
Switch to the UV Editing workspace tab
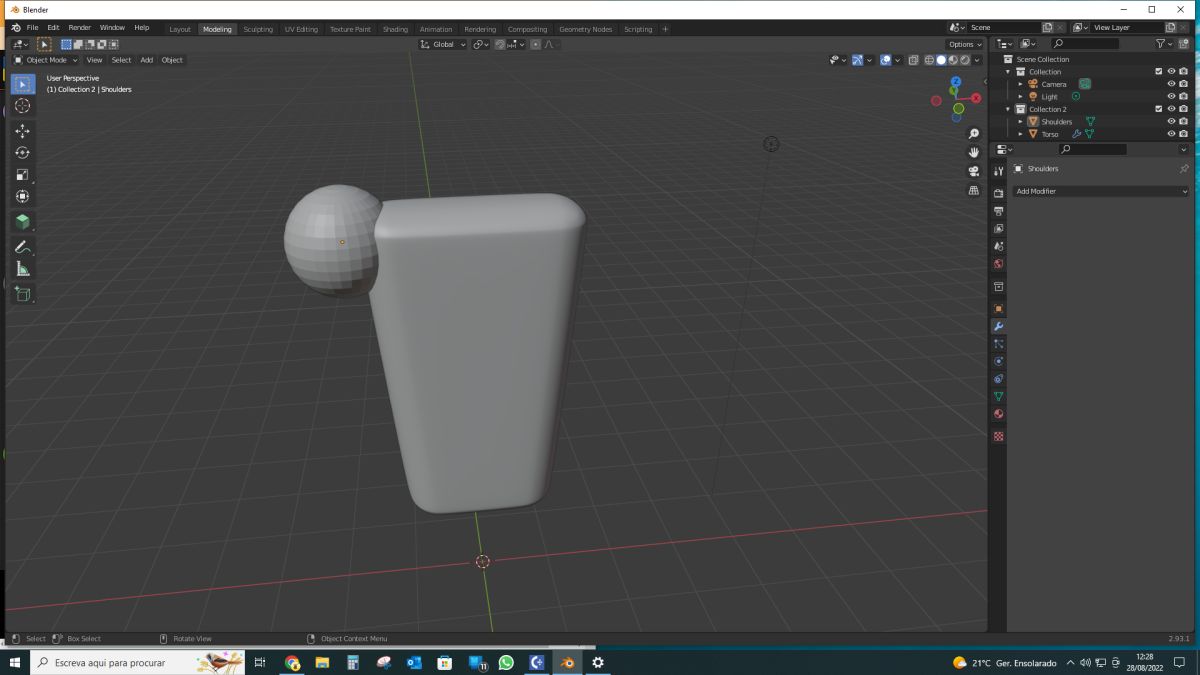301,29
